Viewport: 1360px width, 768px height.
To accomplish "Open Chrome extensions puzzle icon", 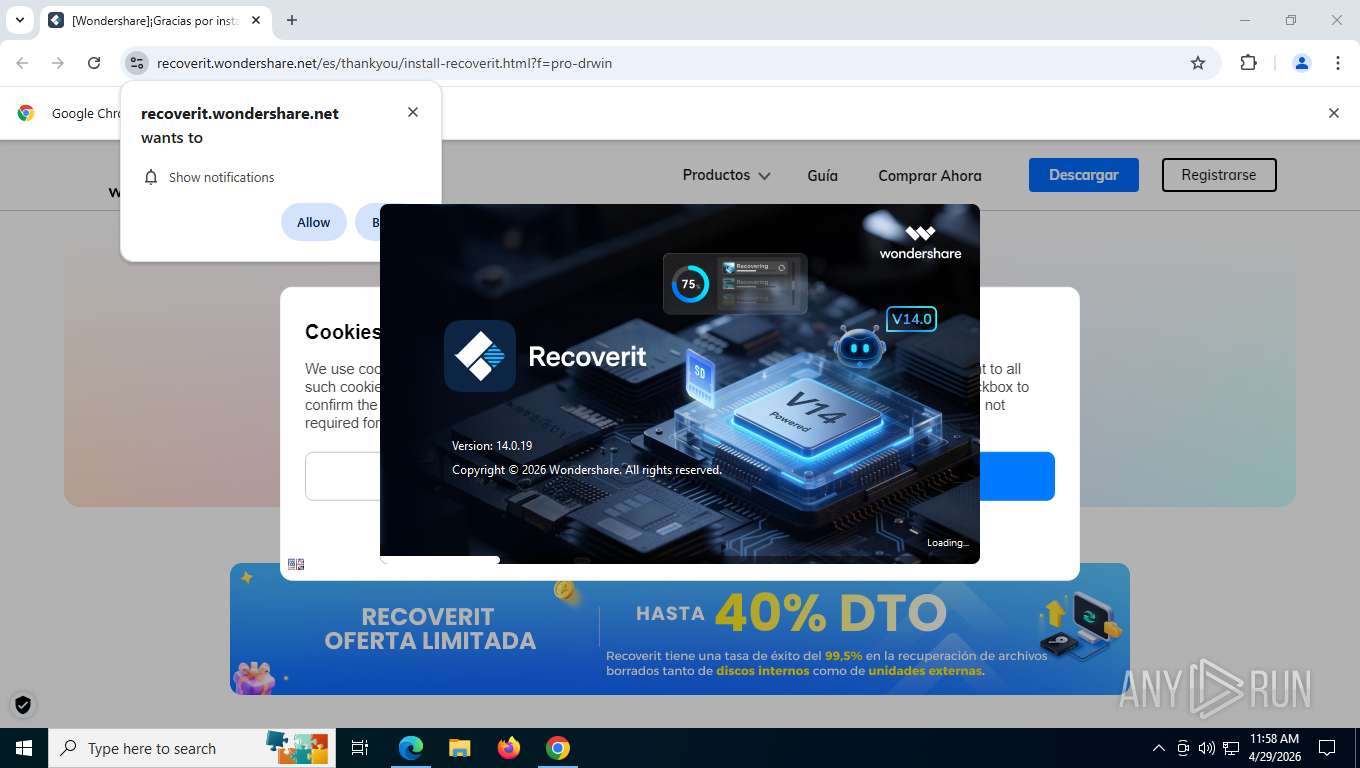I will tap(1248, 63).
